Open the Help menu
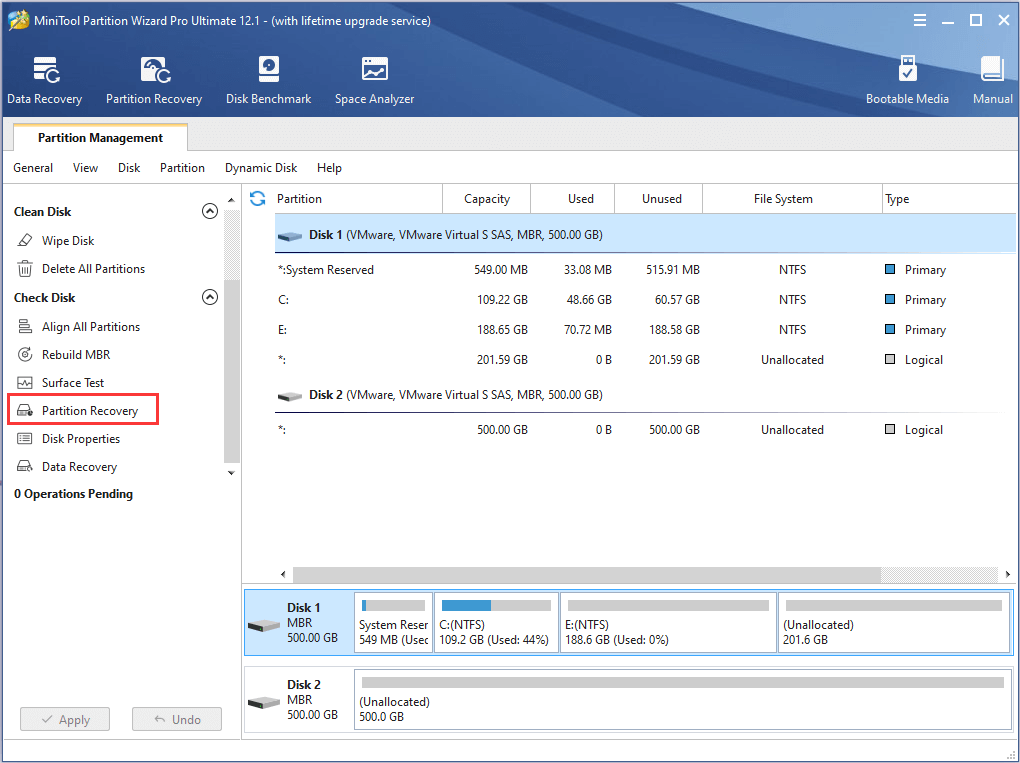This screenshot has height=763, width=1020. click(x=329, y=168)
